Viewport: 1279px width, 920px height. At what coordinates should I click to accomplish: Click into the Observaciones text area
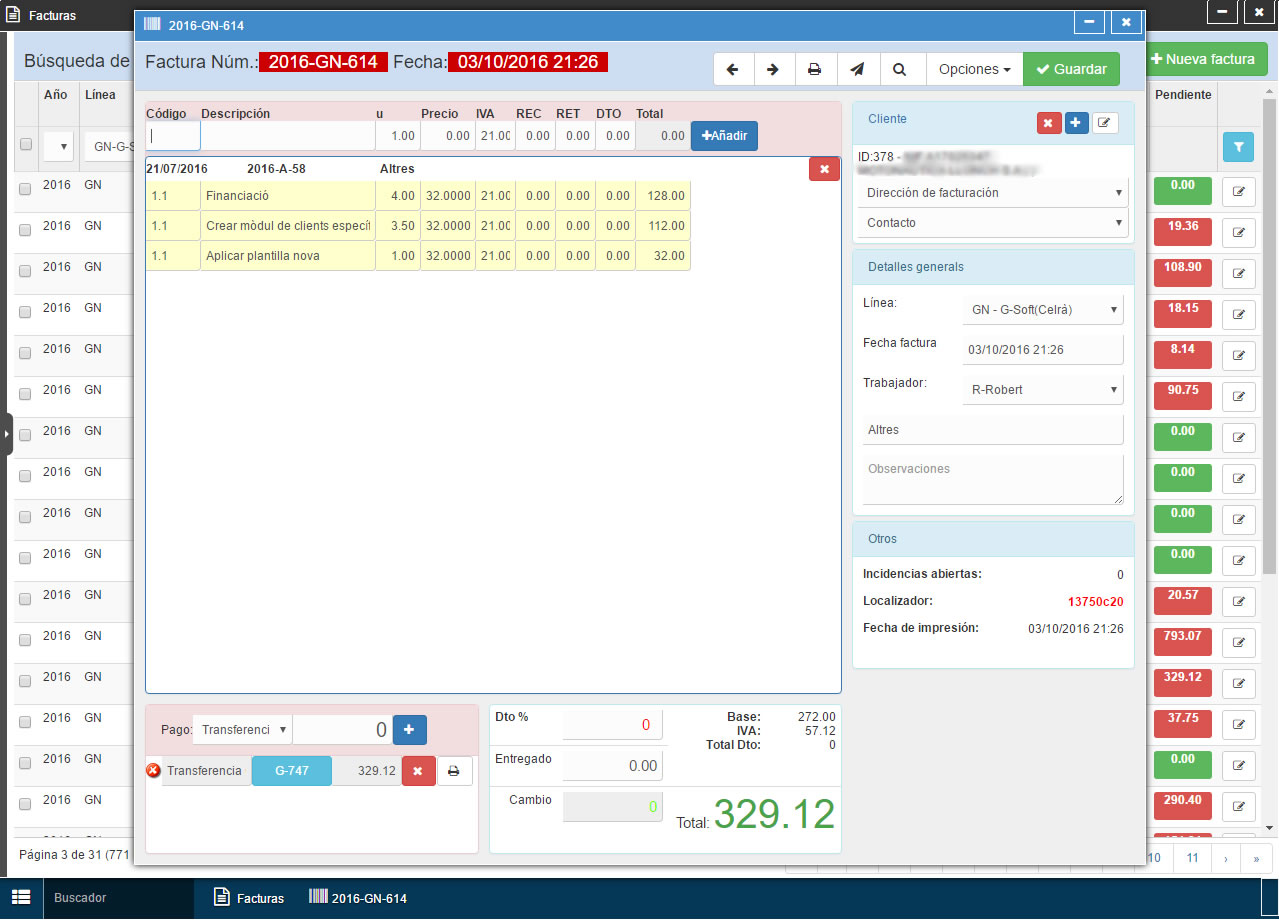(x=992, y=480)
